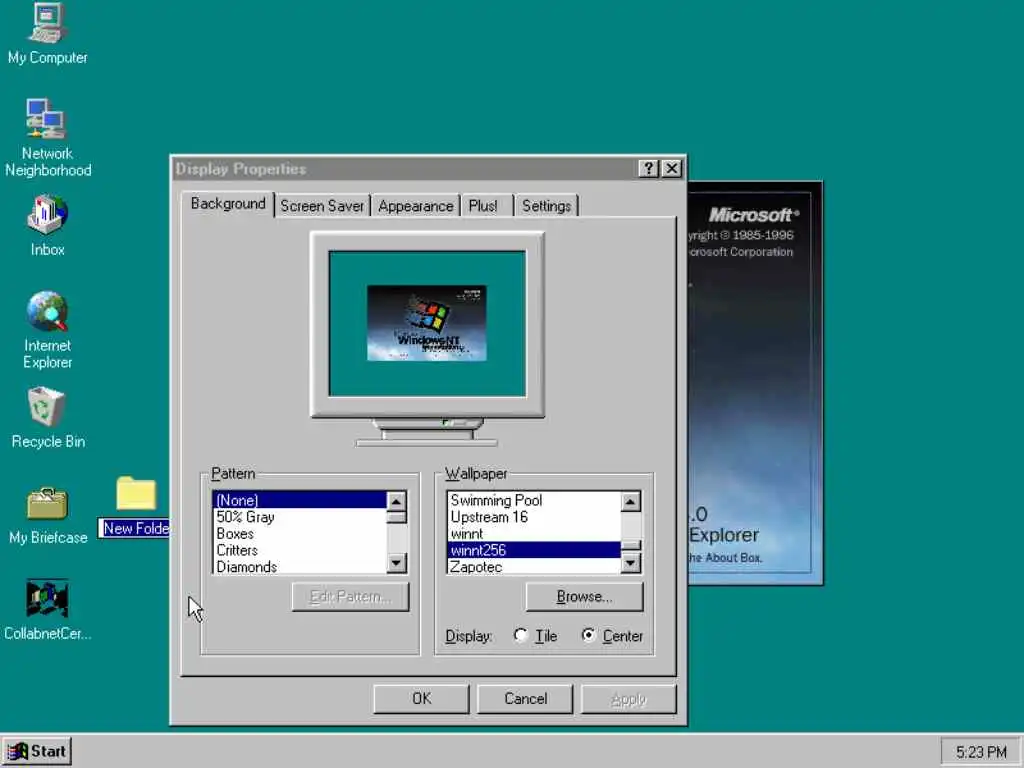Select the Swimming Pool wallpaper
The height and width of the screenshot is (768, 1024).
coord(534,500)
